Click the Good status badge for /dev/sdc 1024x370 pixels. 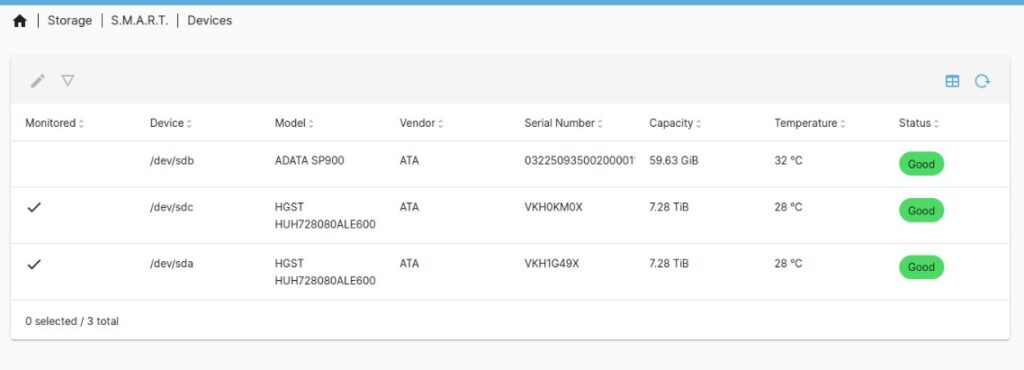click(x=921, y=211)
